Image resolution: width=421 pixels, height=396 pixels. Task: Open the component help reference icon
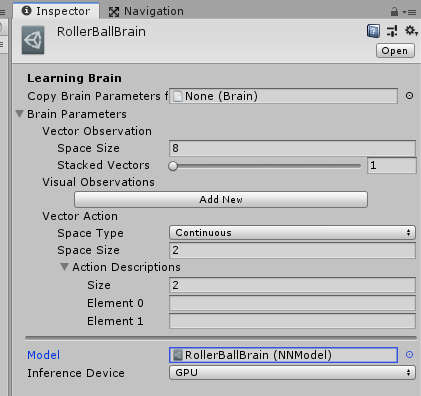click(x=373, y=31)
